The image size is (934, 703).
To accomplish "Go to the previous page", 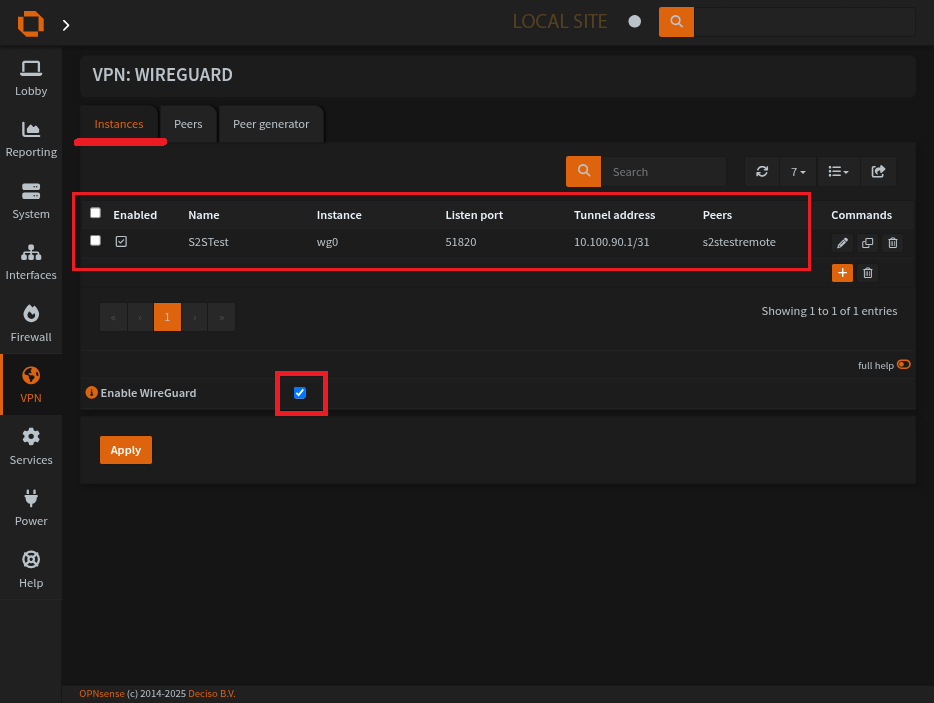I will pos(140,317).
